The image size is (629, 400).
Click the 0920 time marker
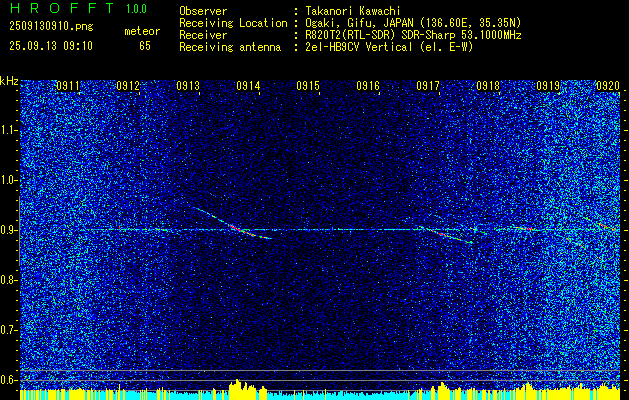pyautogui.click(x=608, y=86)
